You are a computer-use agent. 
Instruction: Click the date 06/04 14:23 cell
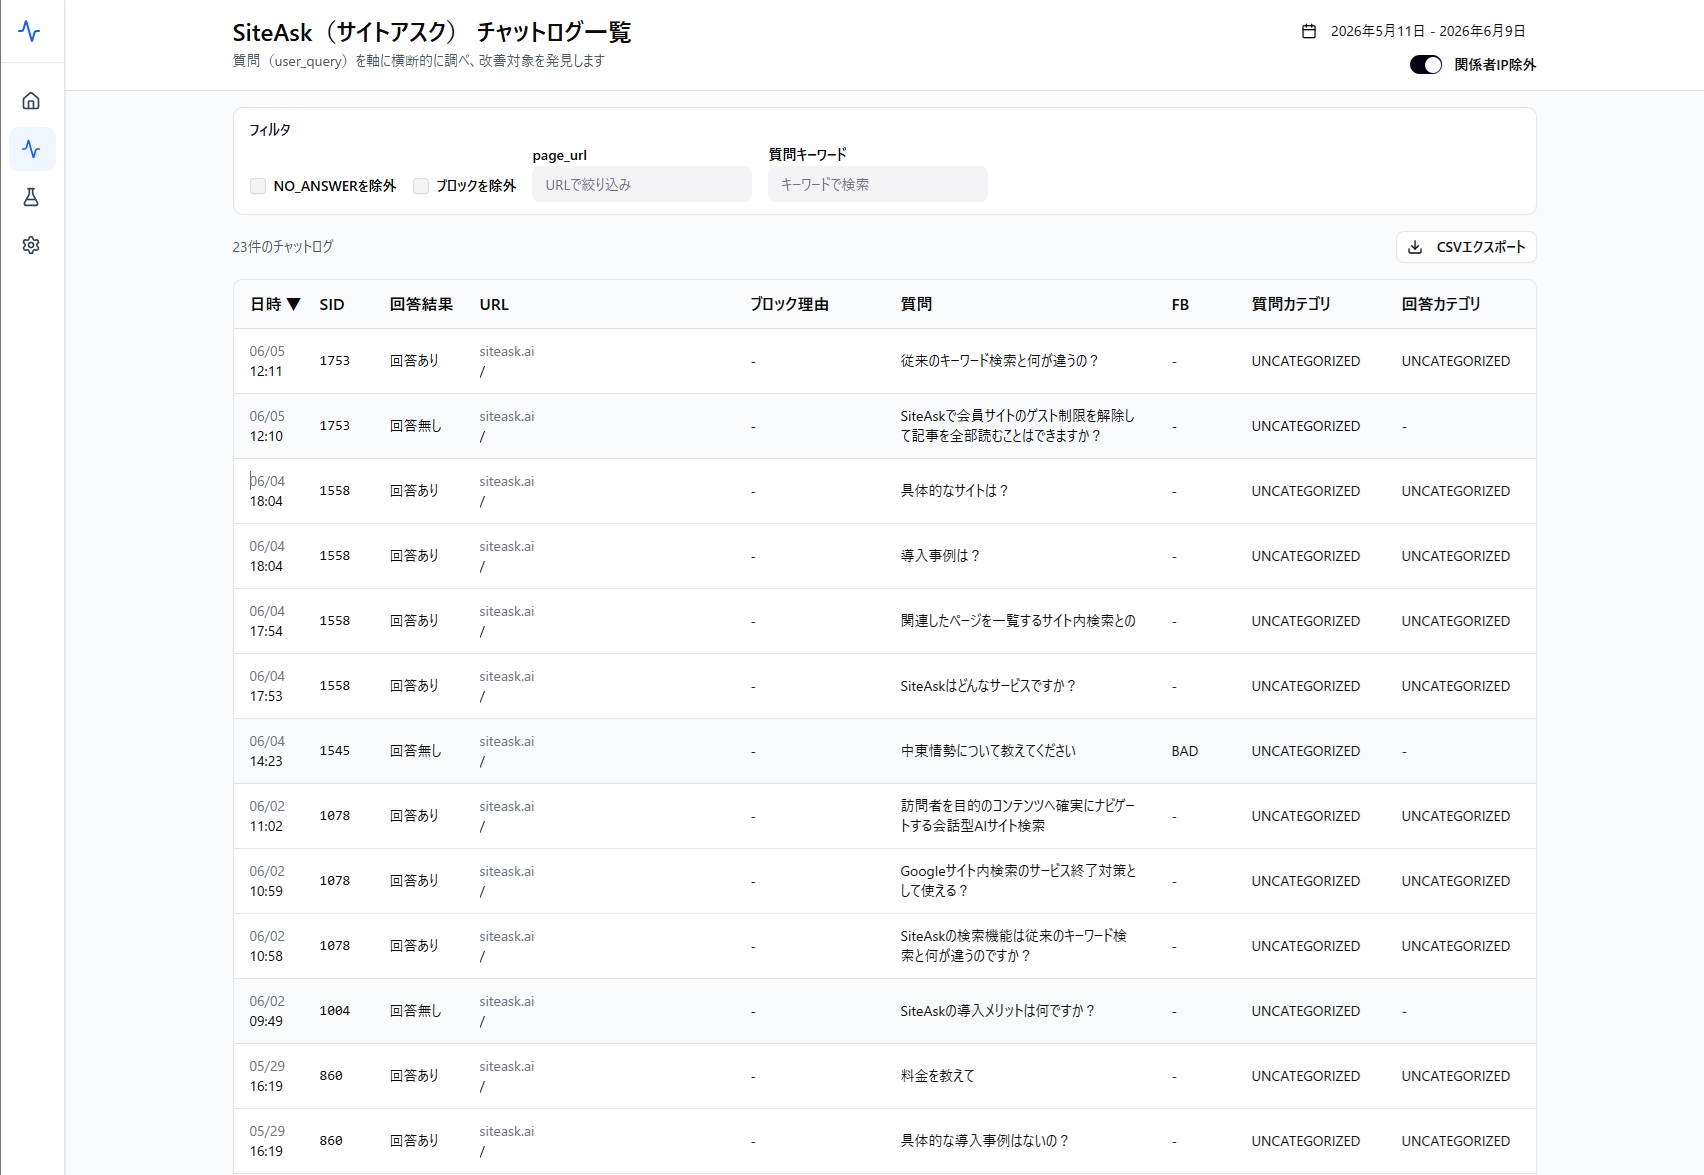click(x=267, y=751)
